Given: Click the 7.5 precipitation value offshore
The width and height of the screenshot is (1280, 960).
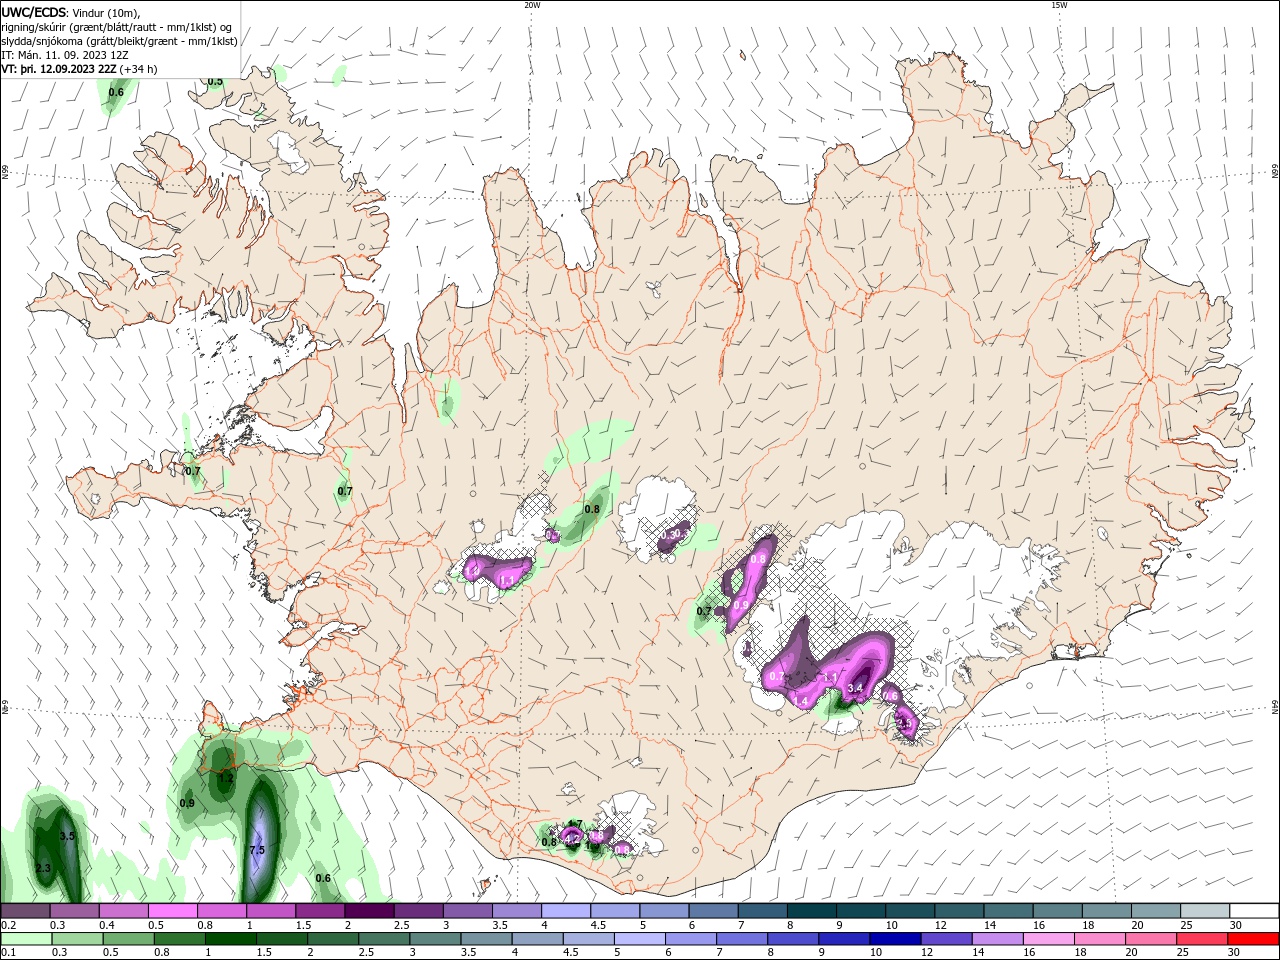Looking at the screenshot, I should click(257, 850).
